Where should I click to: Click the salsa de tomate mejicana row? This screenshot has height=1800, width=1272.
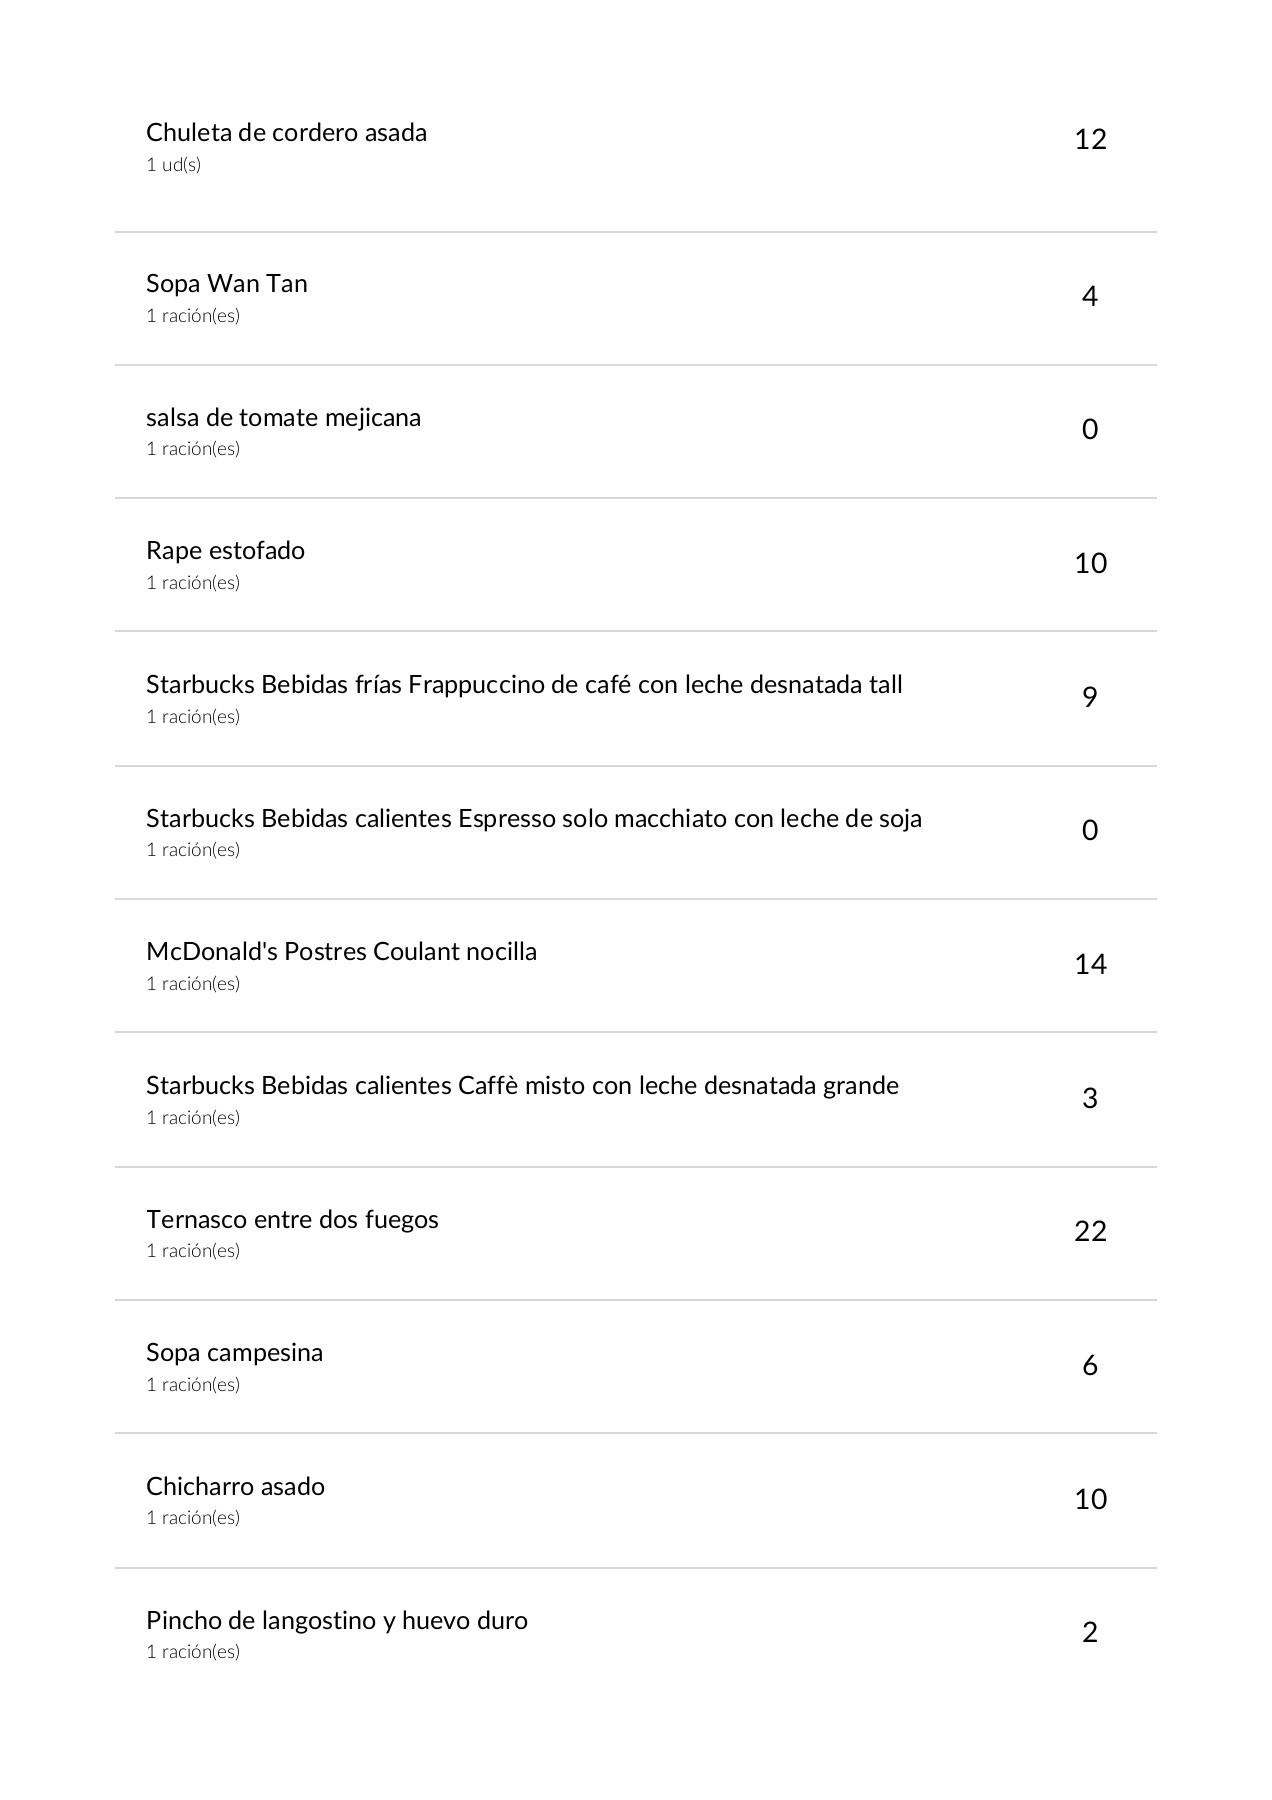pyautogui.click(x=283, y=418)
